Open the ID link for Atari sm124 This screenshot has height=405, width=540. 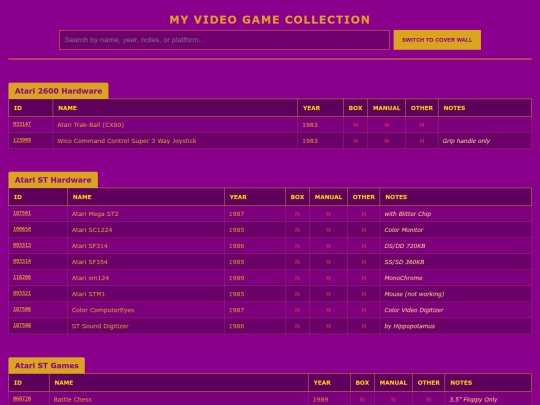coord(22,277)
